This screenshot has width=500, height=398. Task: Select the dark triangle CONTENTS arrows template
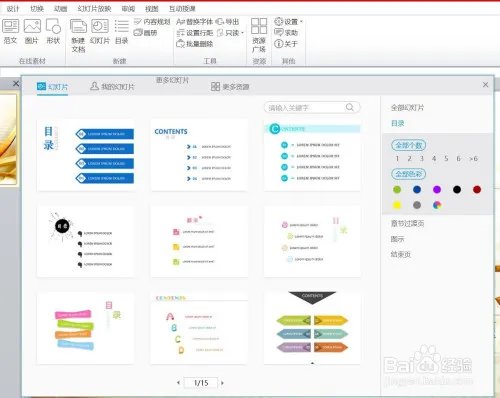point(312,328)
